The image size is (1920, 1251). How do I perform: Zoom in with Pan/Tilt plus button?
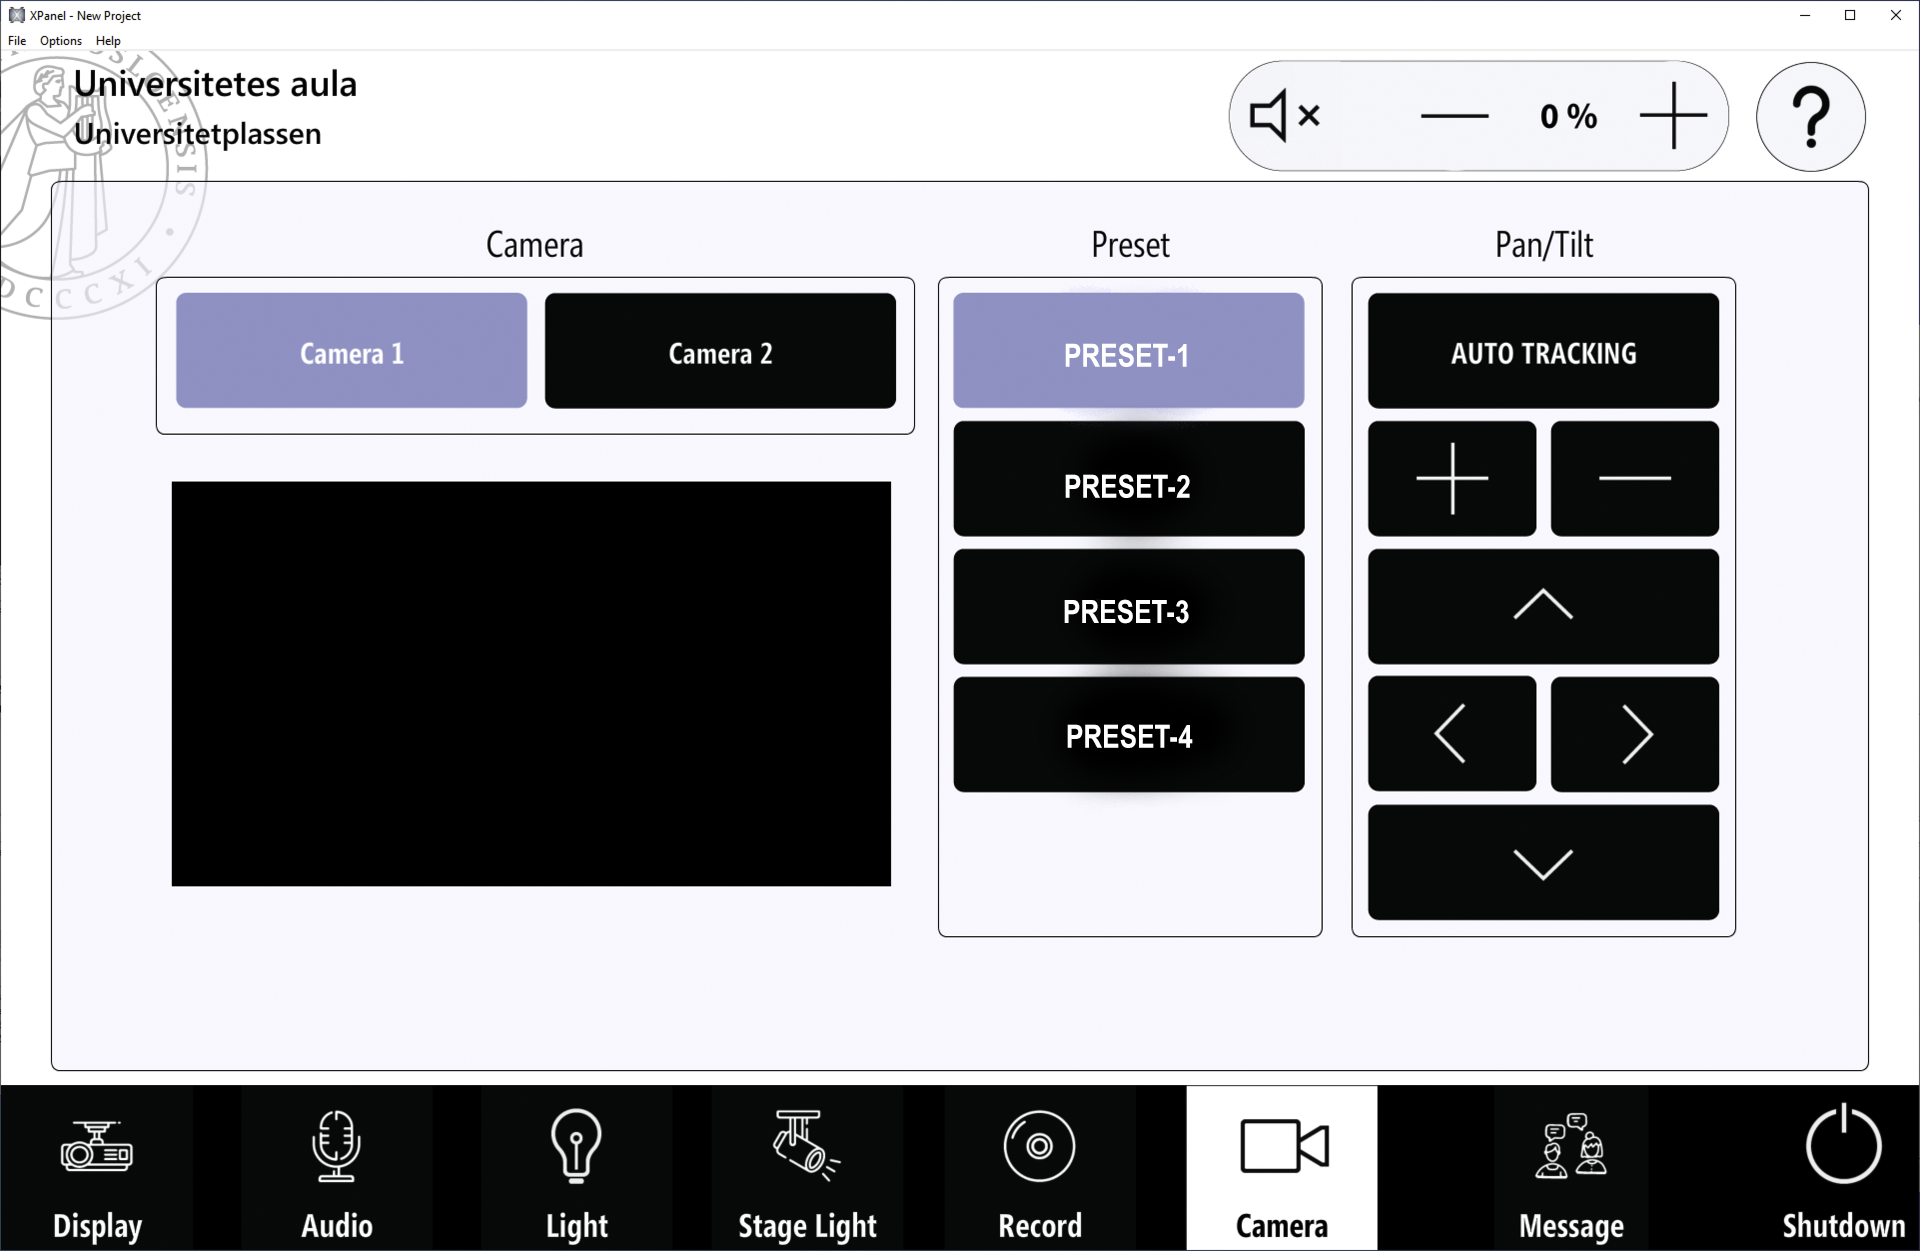pyautogui.click(x=1452, y=478)
